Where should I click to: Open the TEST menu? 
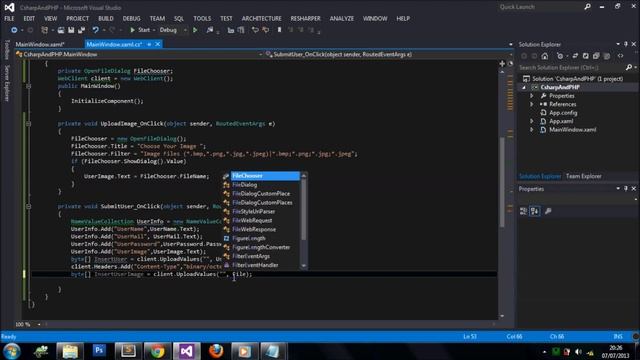tap(226, 18)
